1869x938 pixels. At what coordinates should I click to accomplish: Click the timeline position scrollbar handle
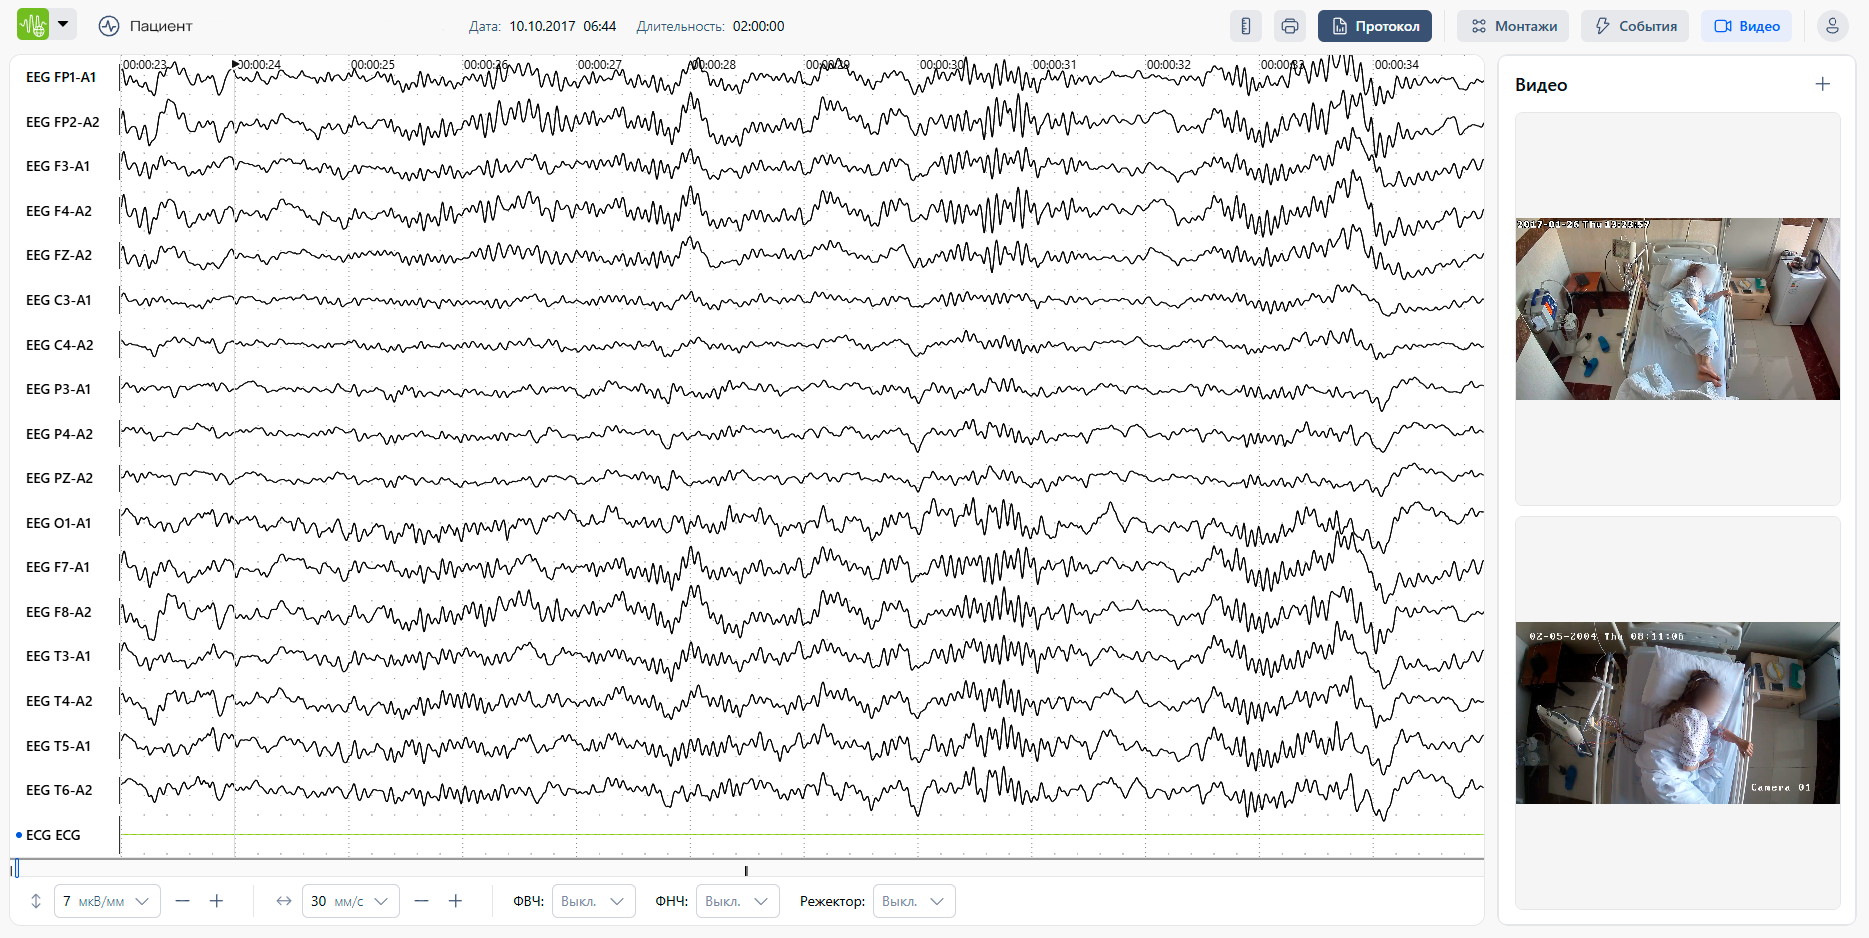15,869
